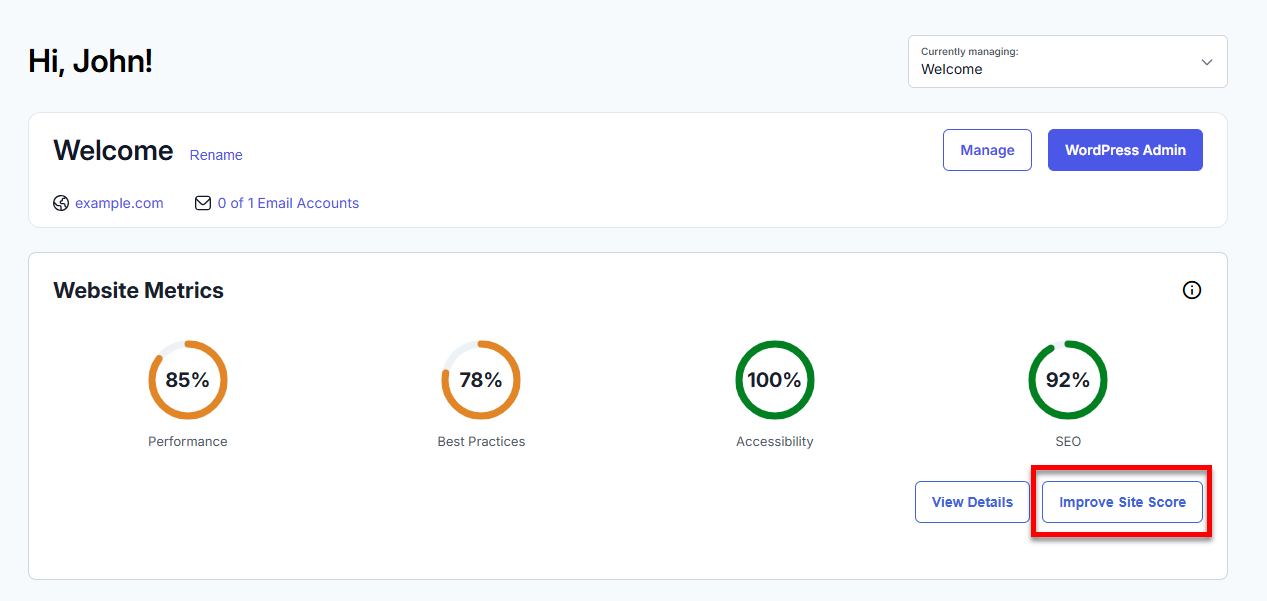Click the Website Metrics info icon
The image size is (1267, 601).
coord(1192,290)
